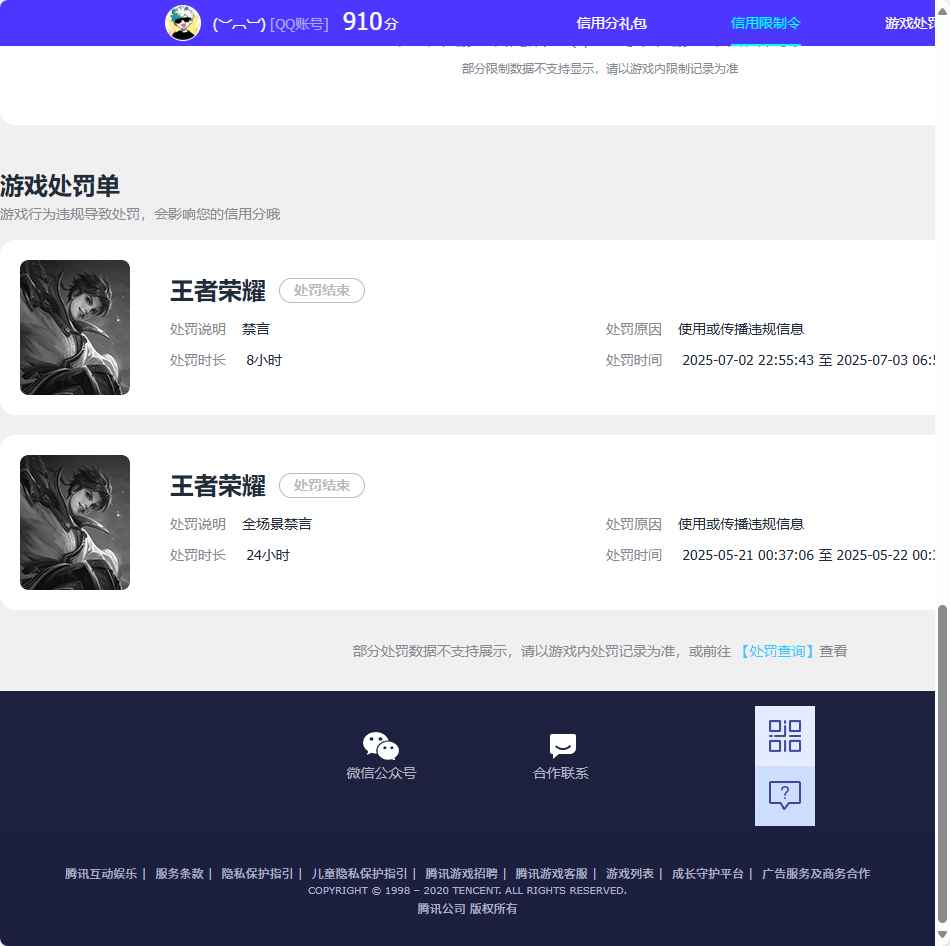Click the scrollbar down arrow
The width and height of the screenshot is (950, 946).
pos(942,934)
